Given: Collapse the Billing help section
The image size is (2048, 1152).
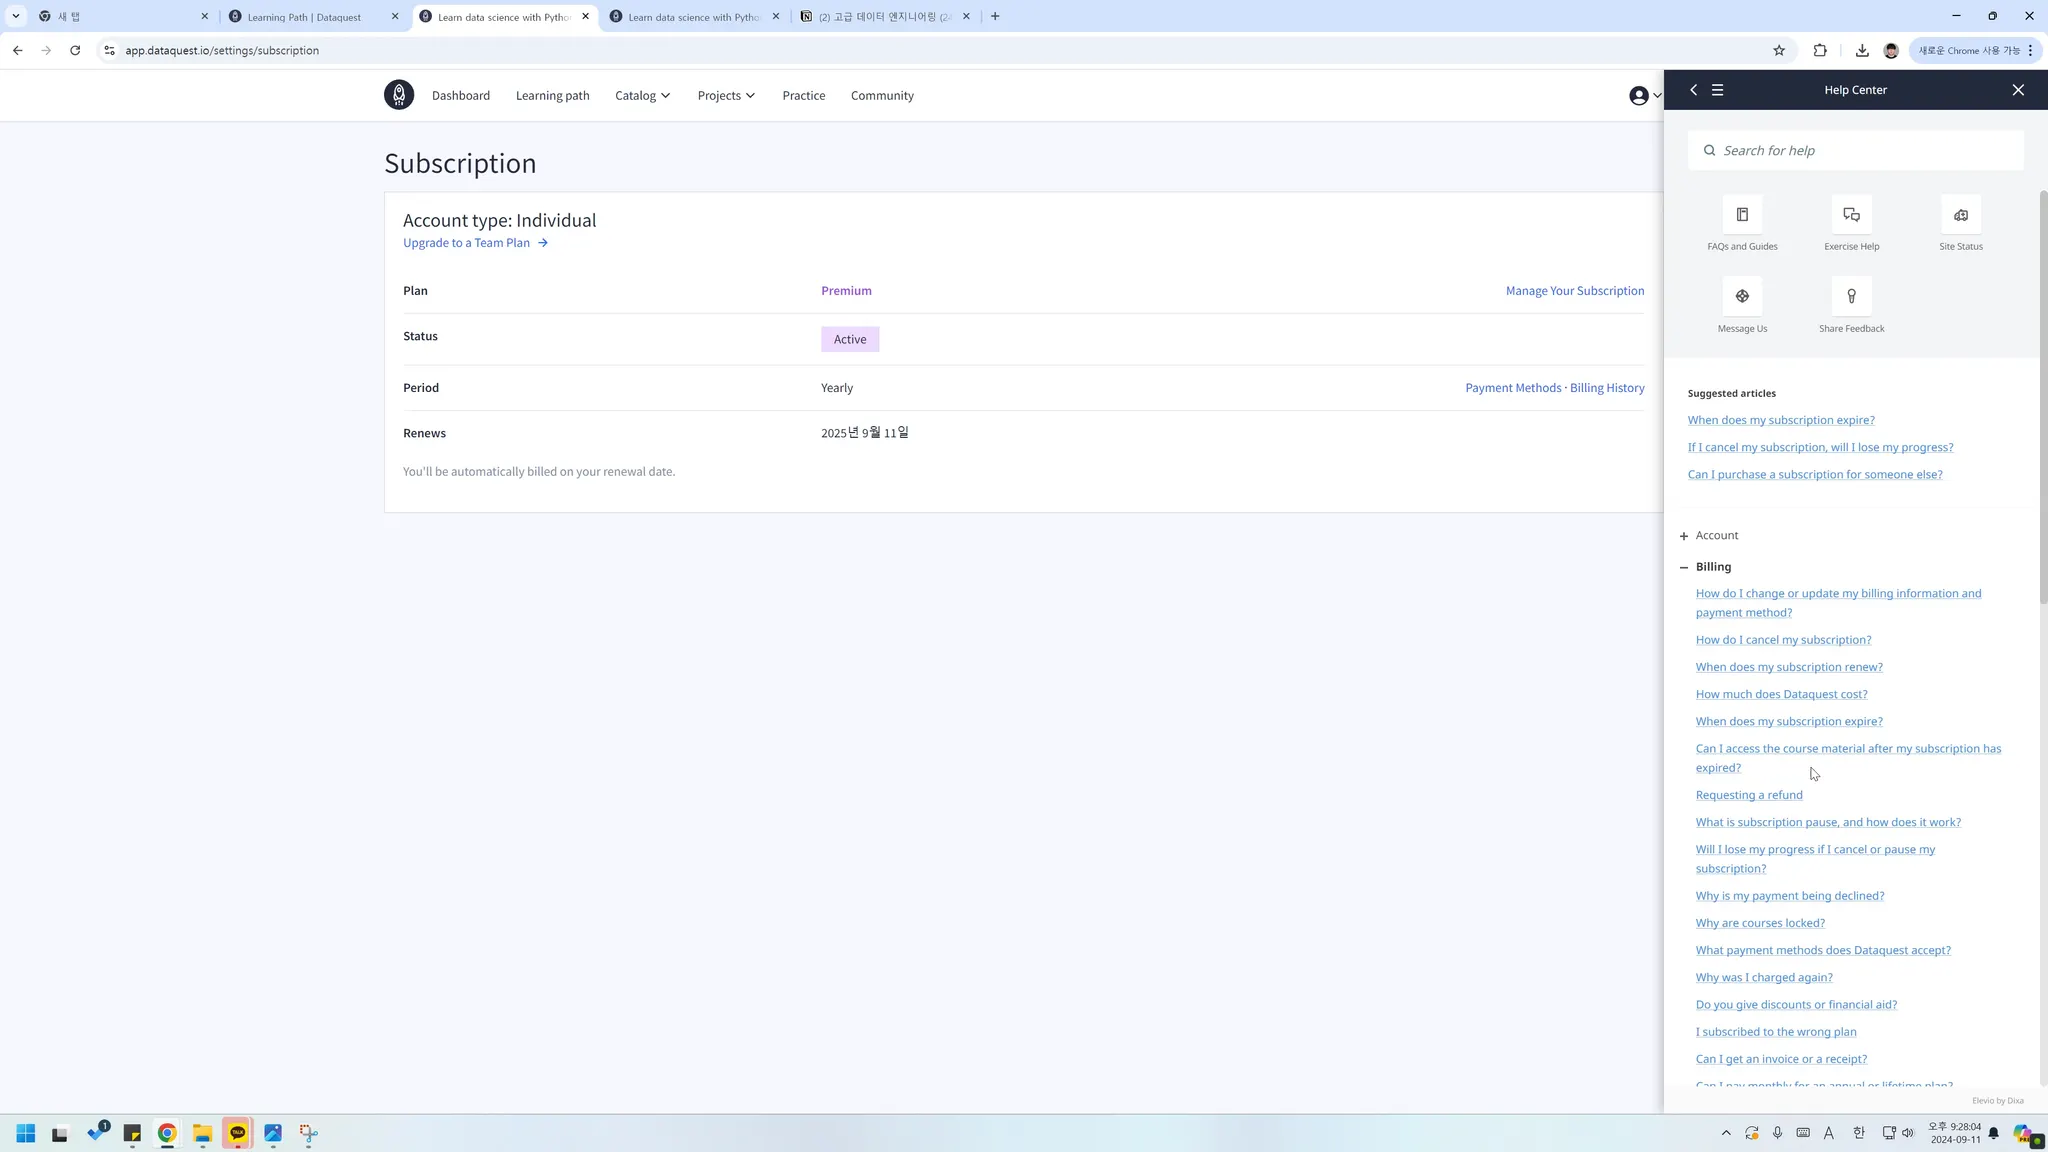Looking at the screenshot, I should pos(1712,567).
